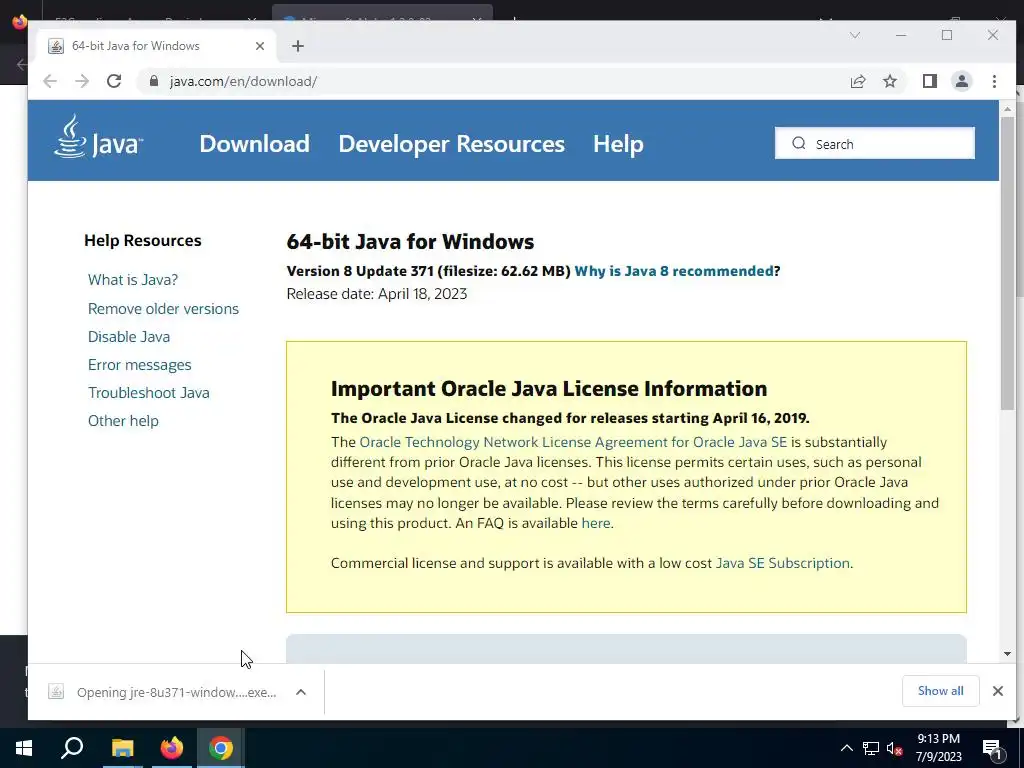This screenshot has height=768, width=1024.
Task: Share this page from the address bar
Action: tap(857, 81)
